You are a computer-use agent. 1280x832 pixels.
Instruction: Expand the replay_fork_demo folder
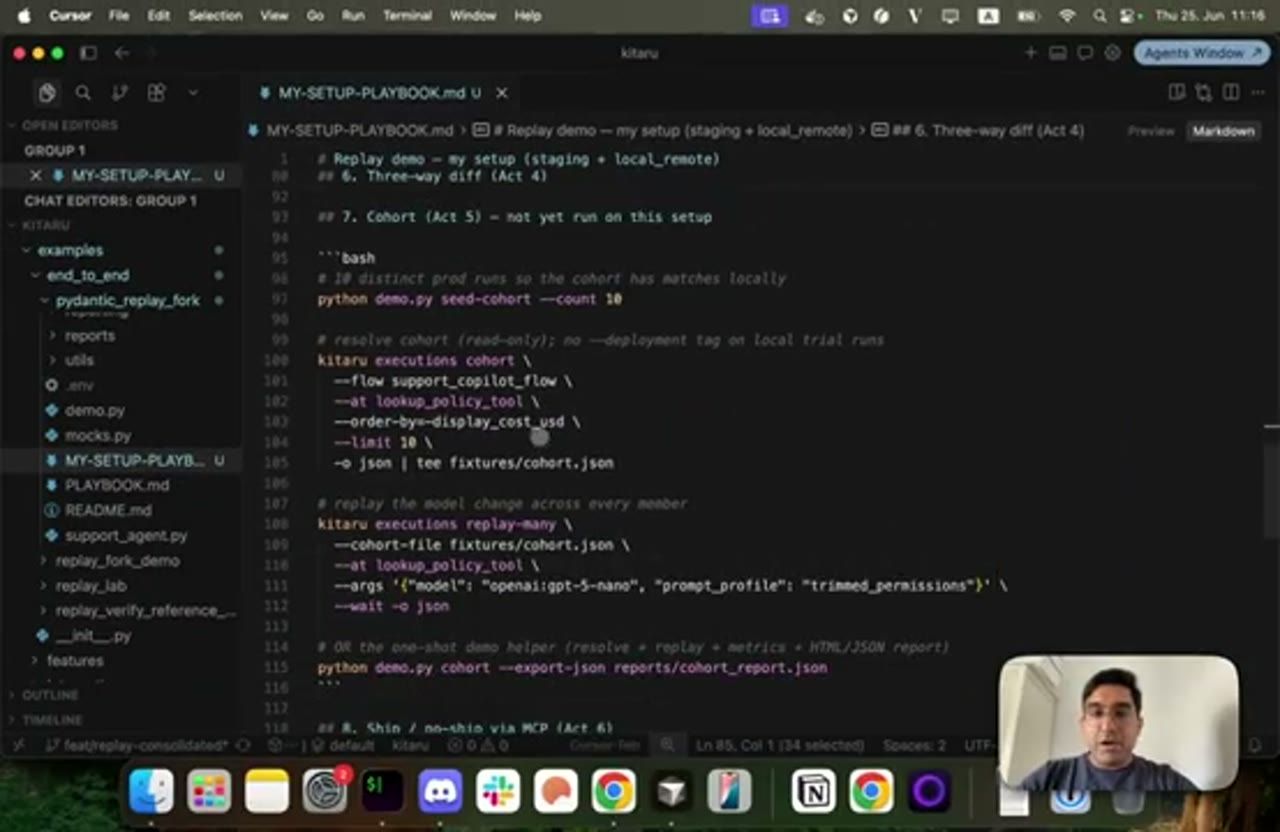pyautogui.click(x=117, y=561)
